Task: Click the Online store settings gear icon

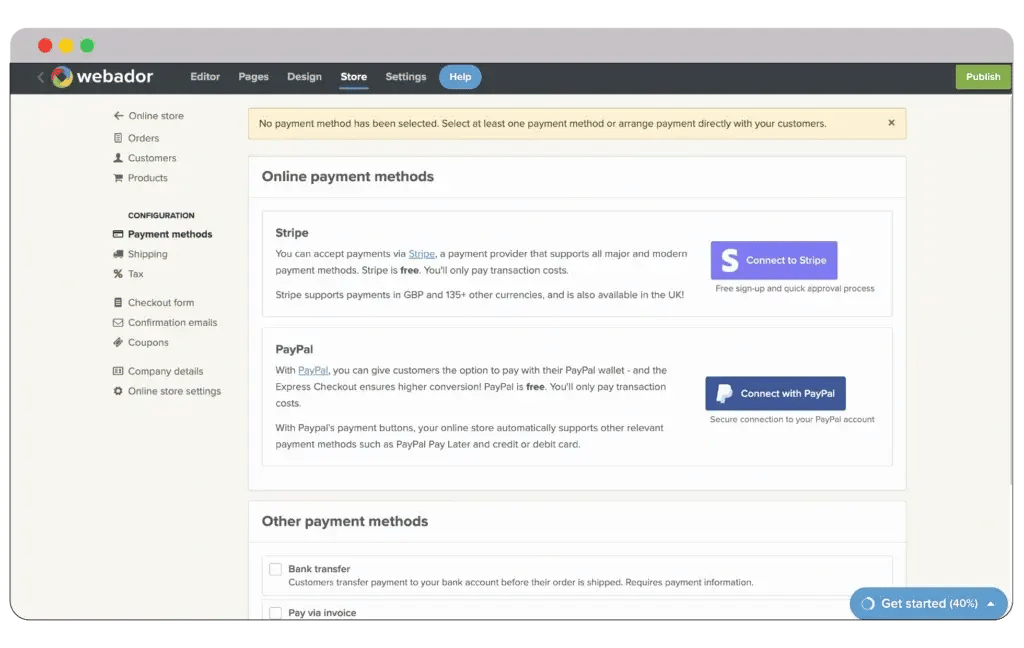Action: tap(118, 391)
